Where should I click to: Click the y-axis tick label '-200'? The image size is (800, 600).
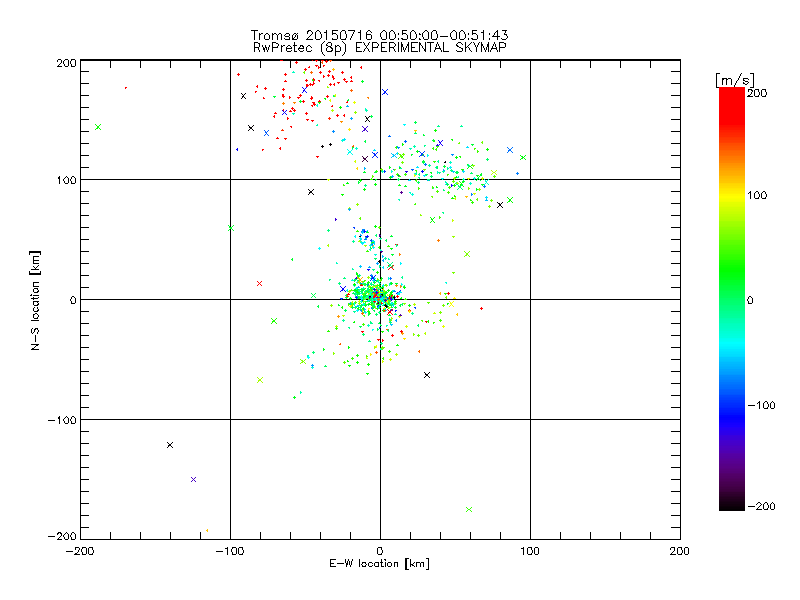[x=62, y=536]
